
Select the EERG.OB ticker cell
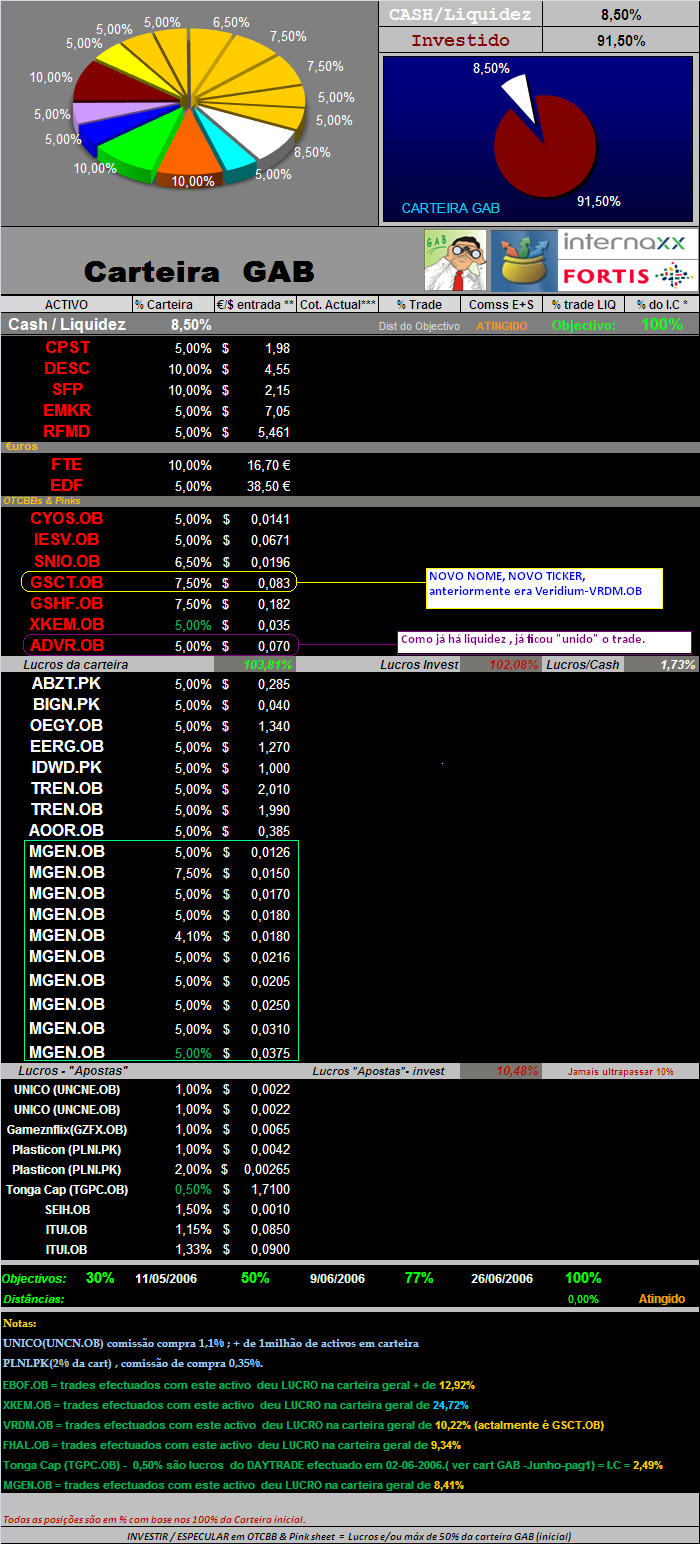pyautogui.click(x=67, y=746)
